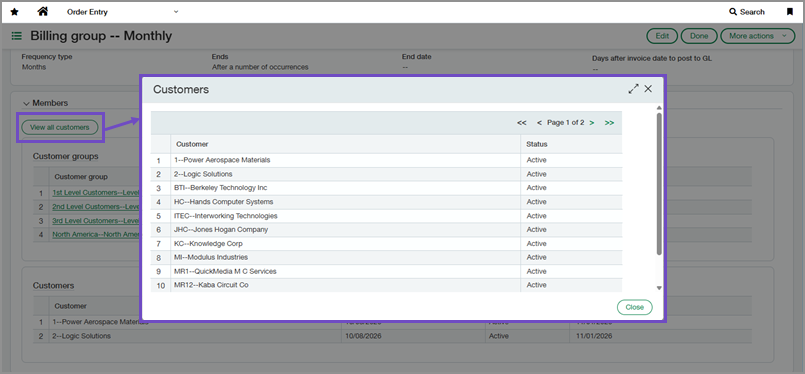Click View all customers button

60,127
